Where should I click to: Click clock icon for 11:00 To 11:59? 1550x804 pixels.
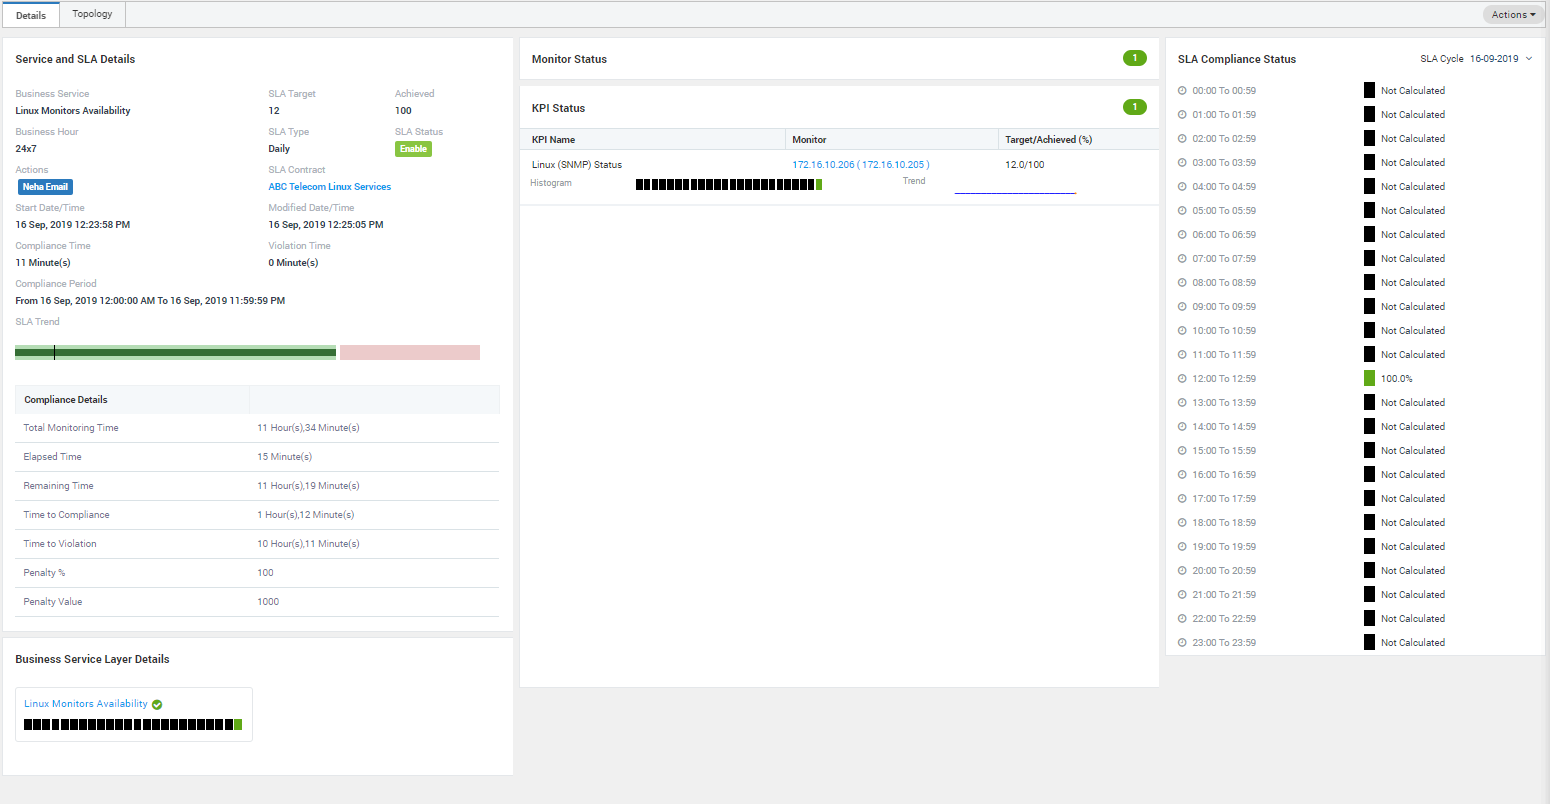click(1182, 355)
